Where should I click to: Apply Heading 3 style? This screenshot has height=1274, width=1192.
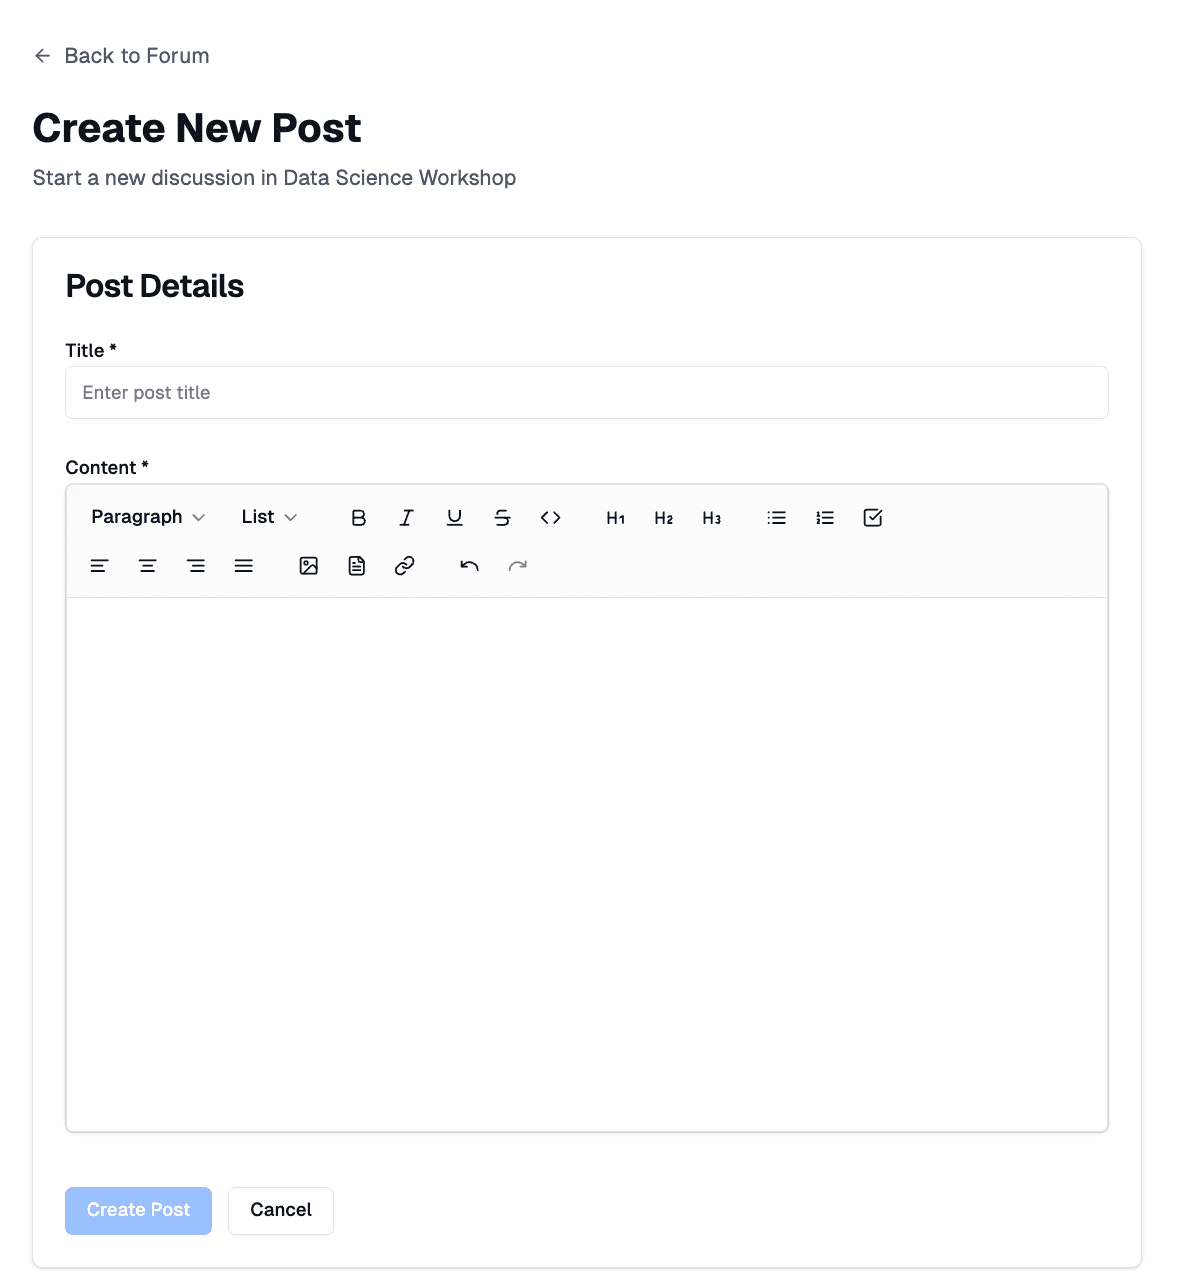coord(711,517)
